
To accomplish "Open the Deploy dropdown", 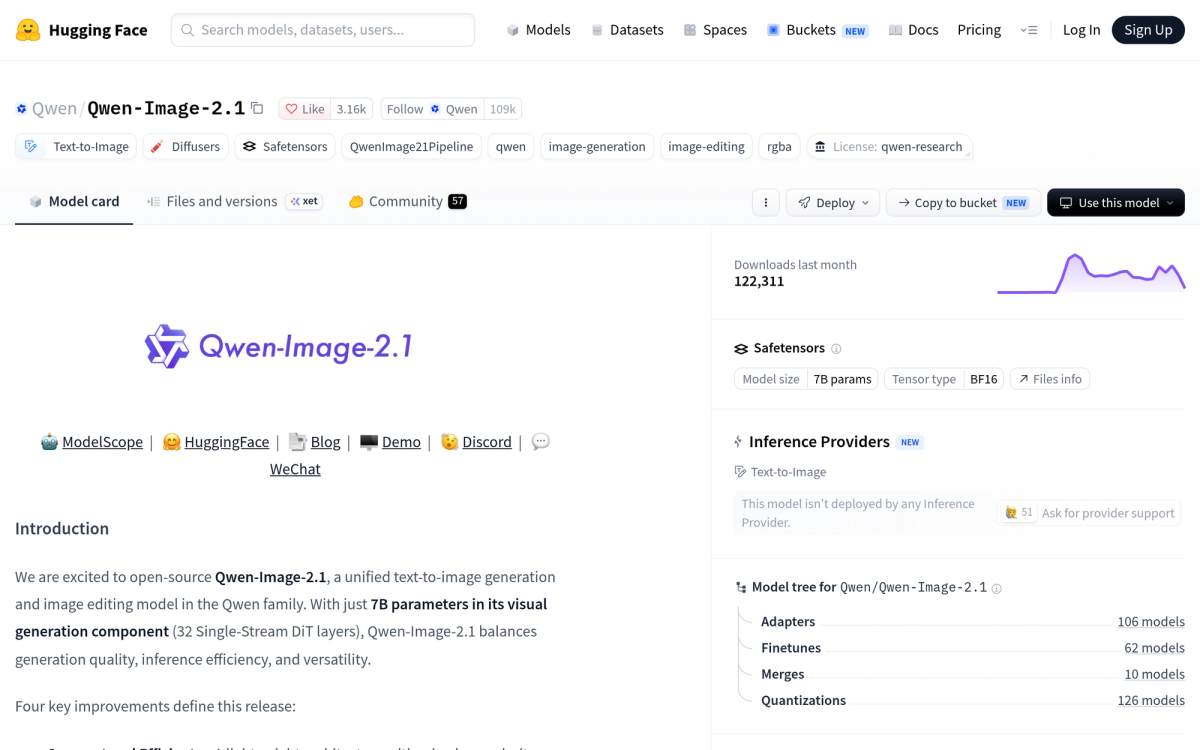I will [x=833, y=202].
